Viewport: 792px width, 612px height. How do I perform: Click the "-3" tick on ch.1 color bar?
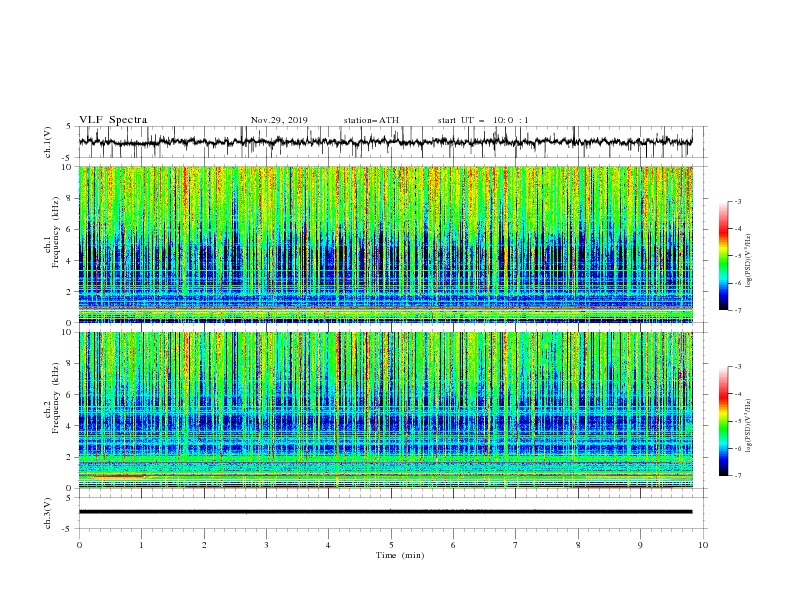tap(738, 201)
